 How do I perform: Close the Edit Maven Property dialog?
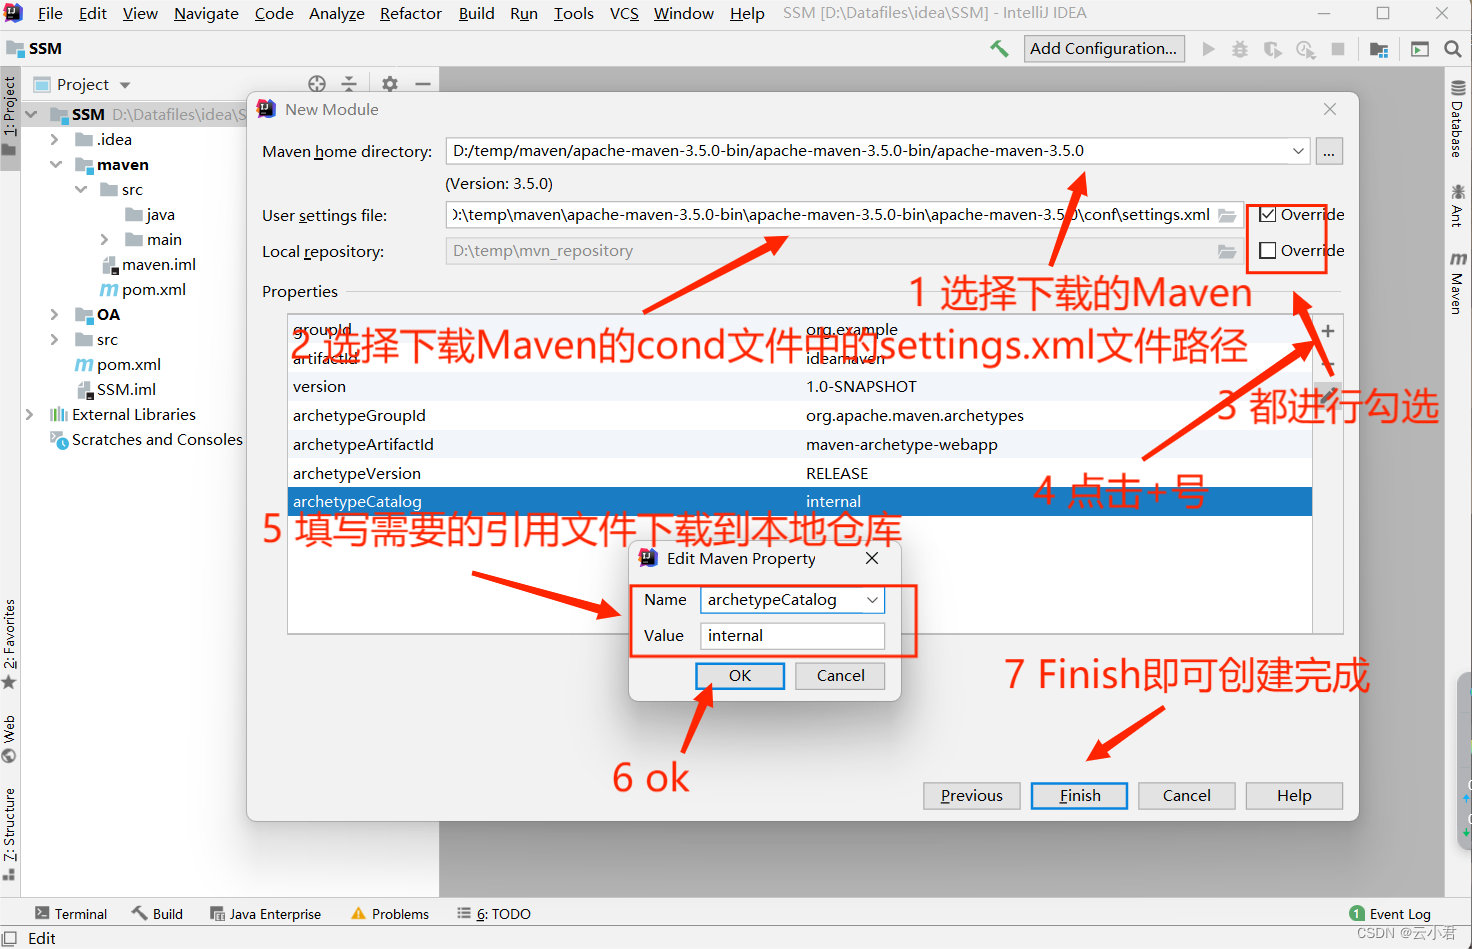[872, 558]
